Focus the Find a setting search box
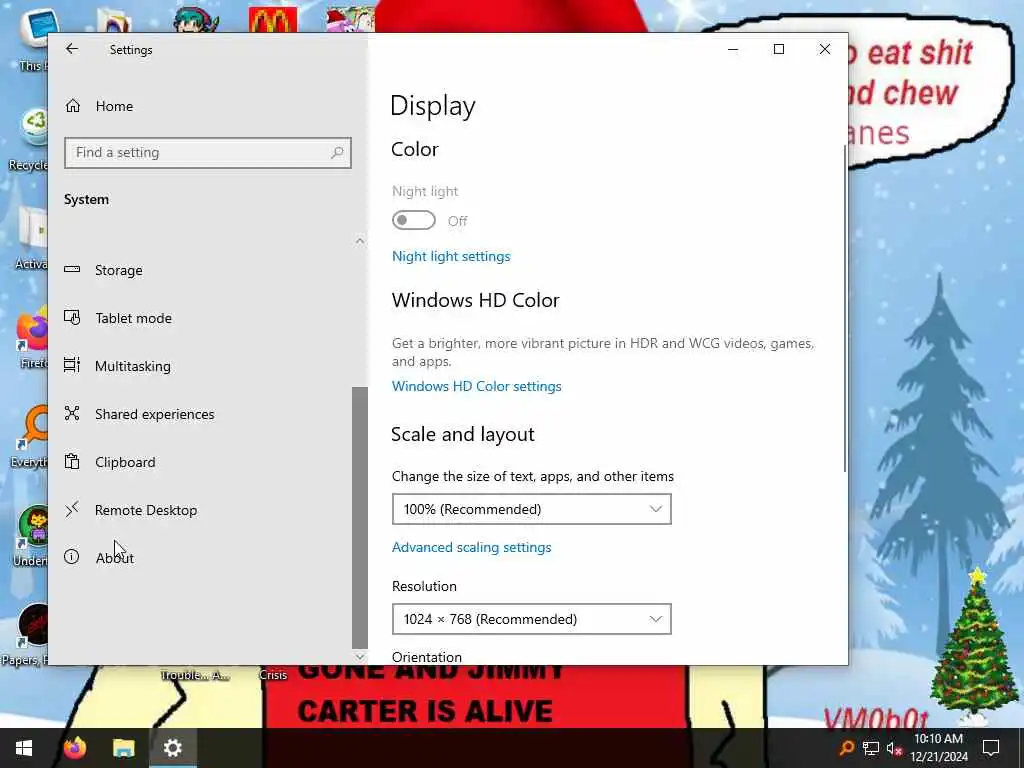This screenshot has height=768, width=1024. click(208, 153)
